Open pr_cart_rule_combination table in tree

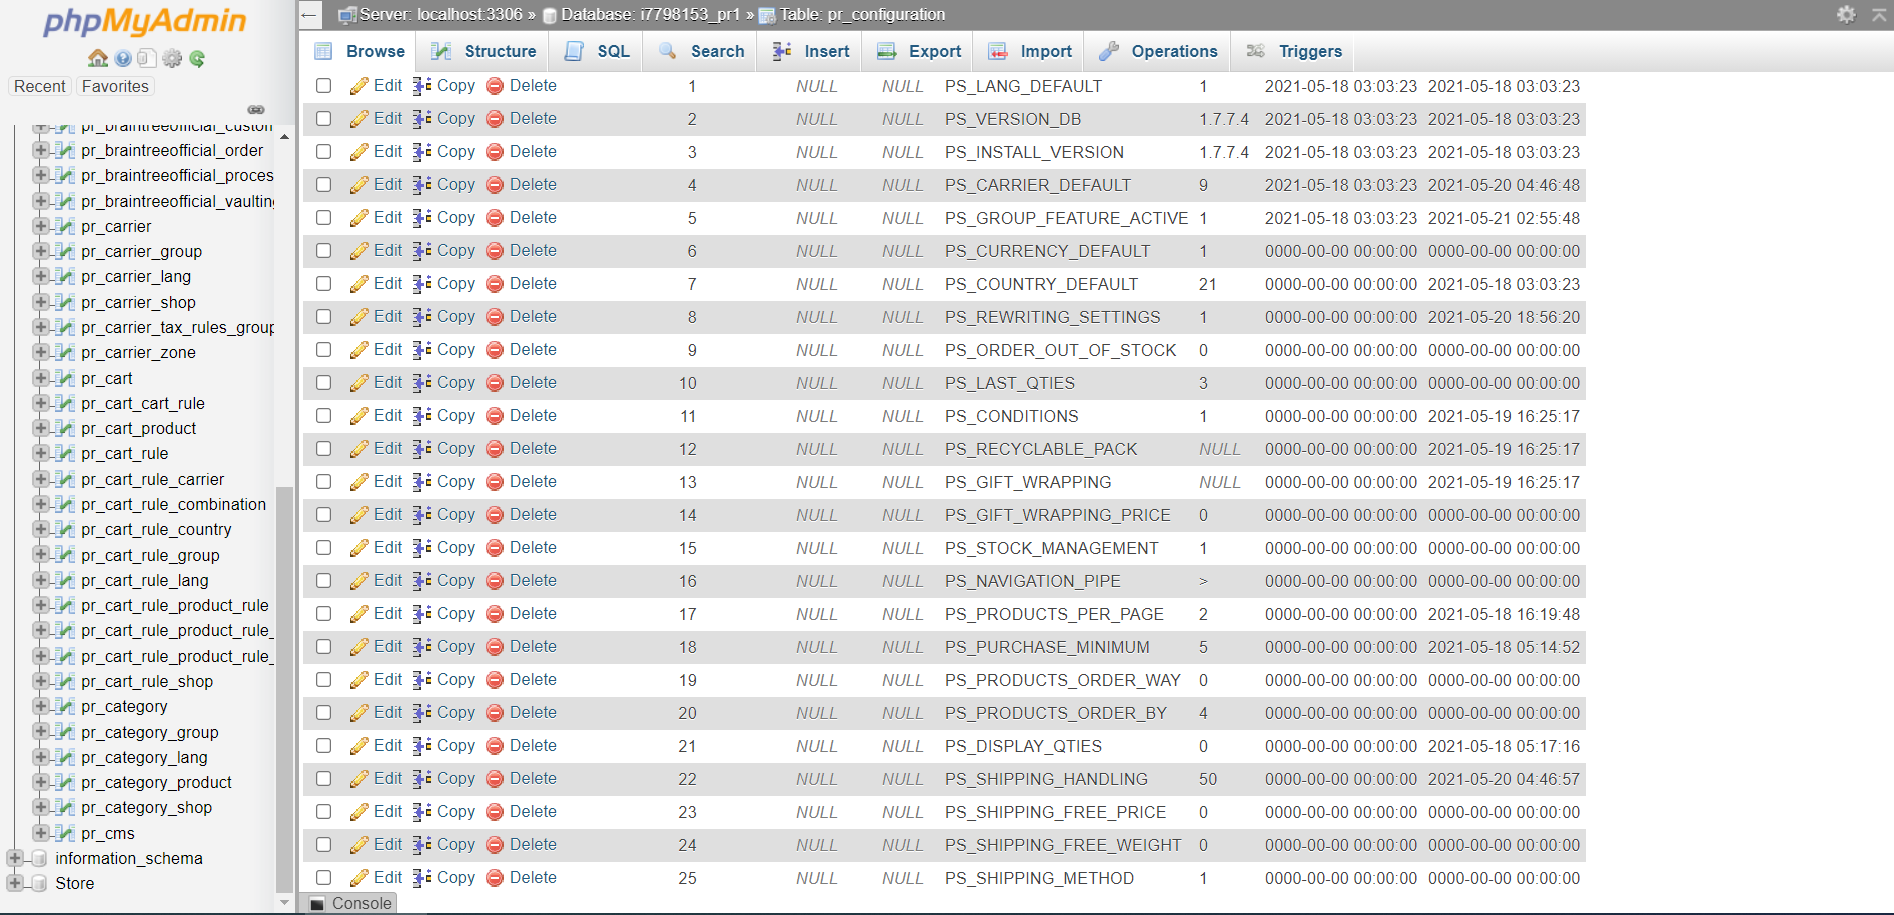point(174,504)
